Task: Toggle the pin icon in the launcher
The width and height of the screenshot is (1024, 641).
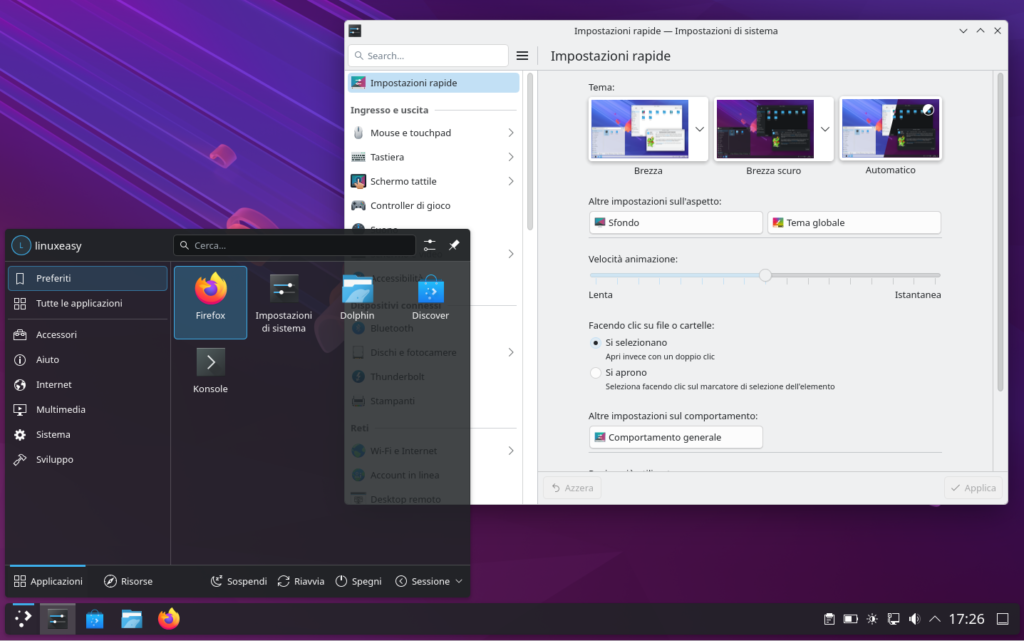Action: (455, 244)
